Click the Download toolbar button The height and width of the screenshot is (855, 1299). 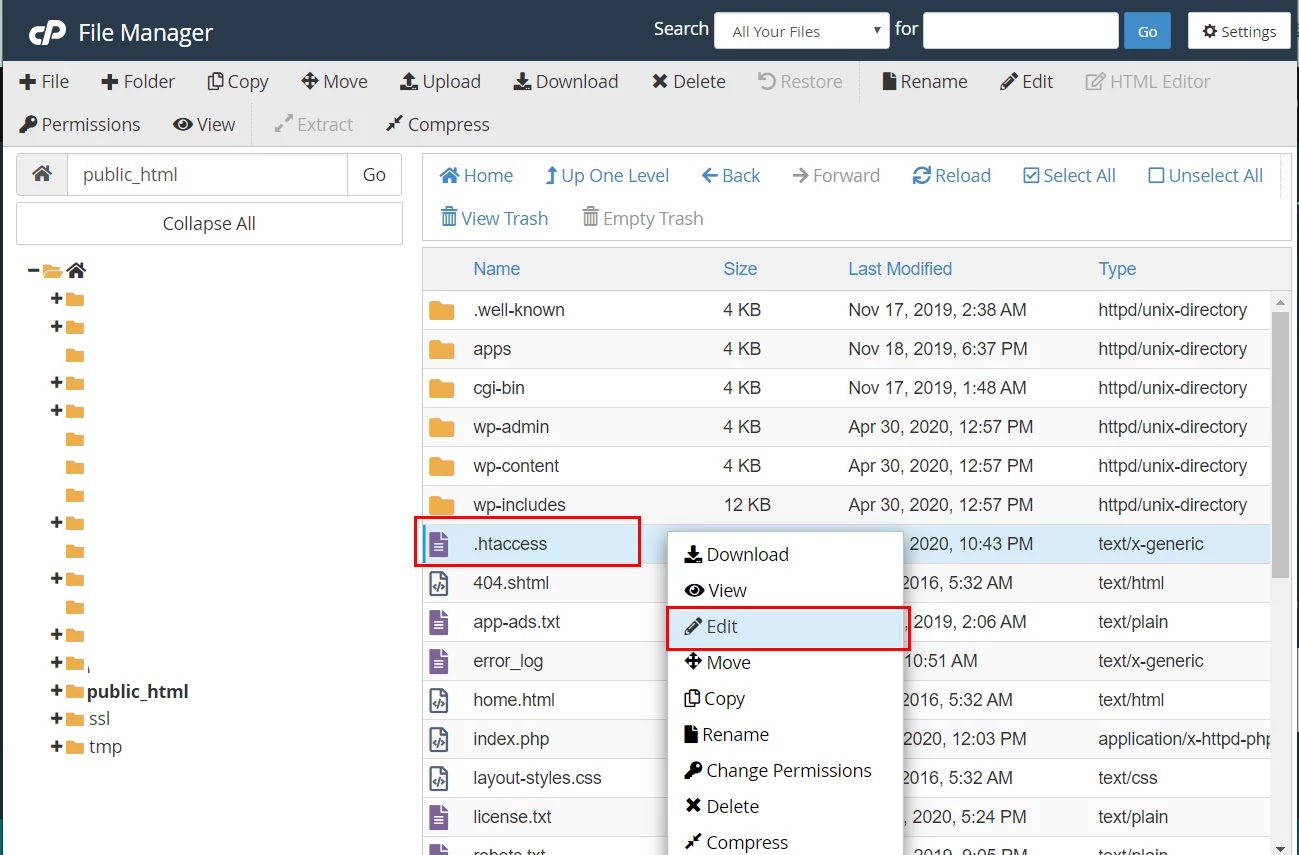566,82
